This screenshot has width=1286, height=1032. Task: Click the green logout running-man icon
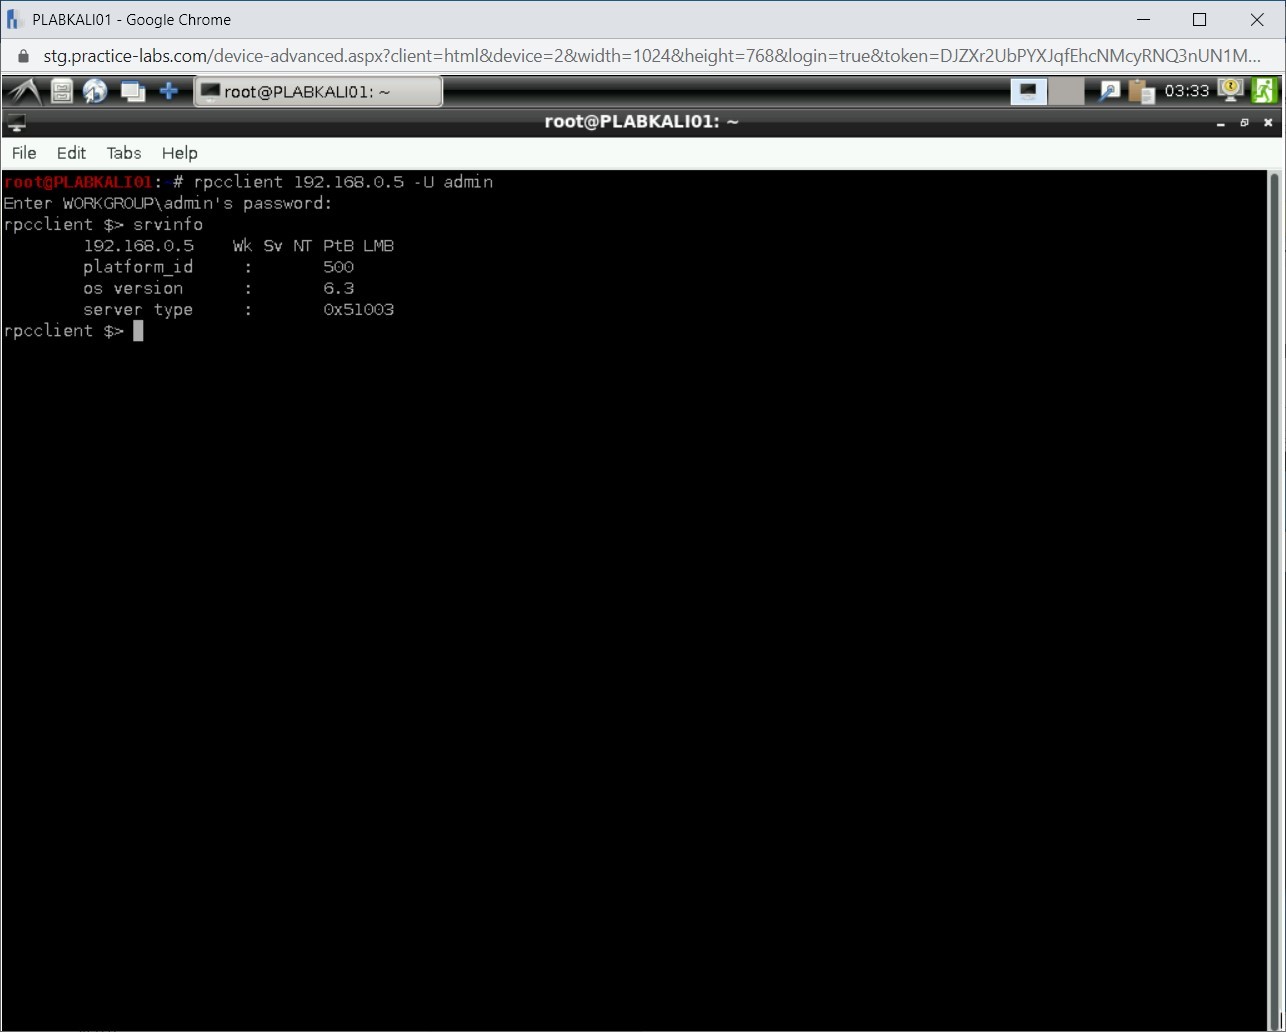pos(1264,90)
